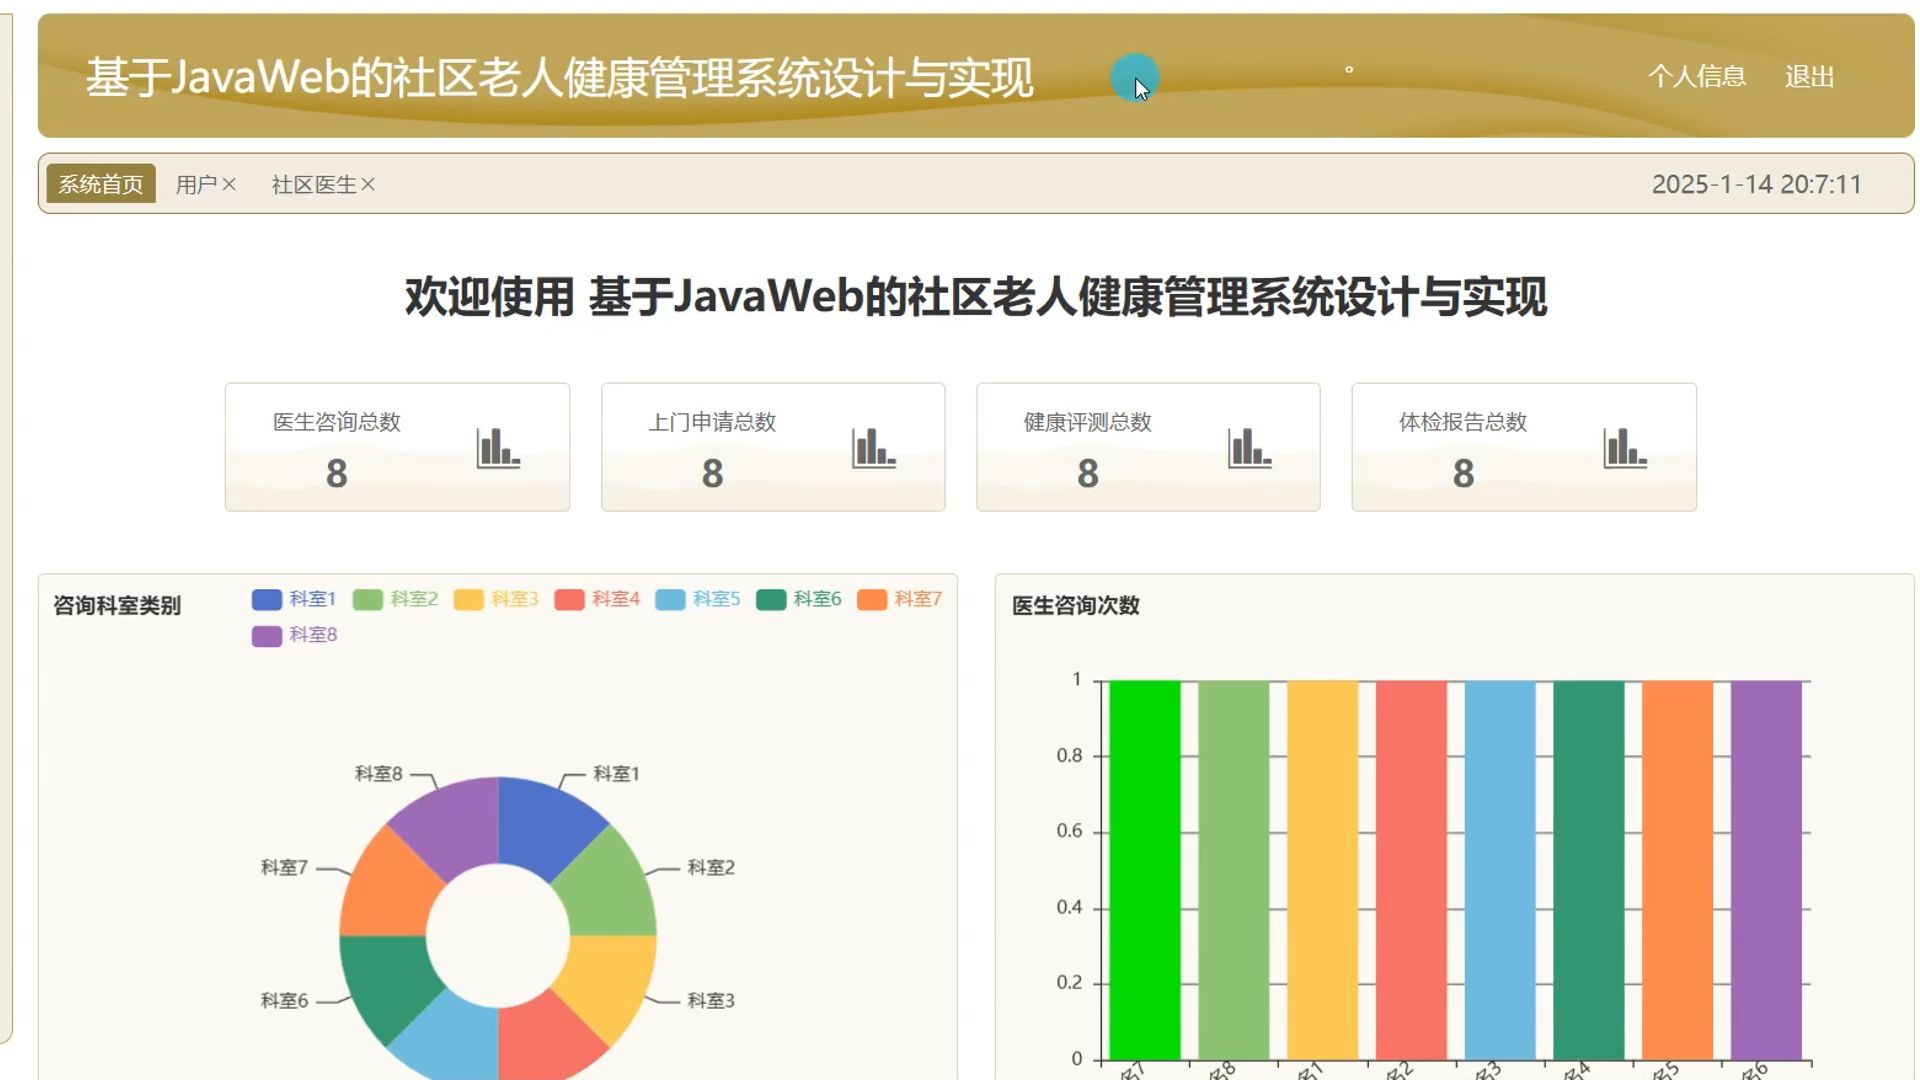1920x1080 pixels.
Task: Toggle 科室5 legend entry in pie chart
Action: click(698, 599)
